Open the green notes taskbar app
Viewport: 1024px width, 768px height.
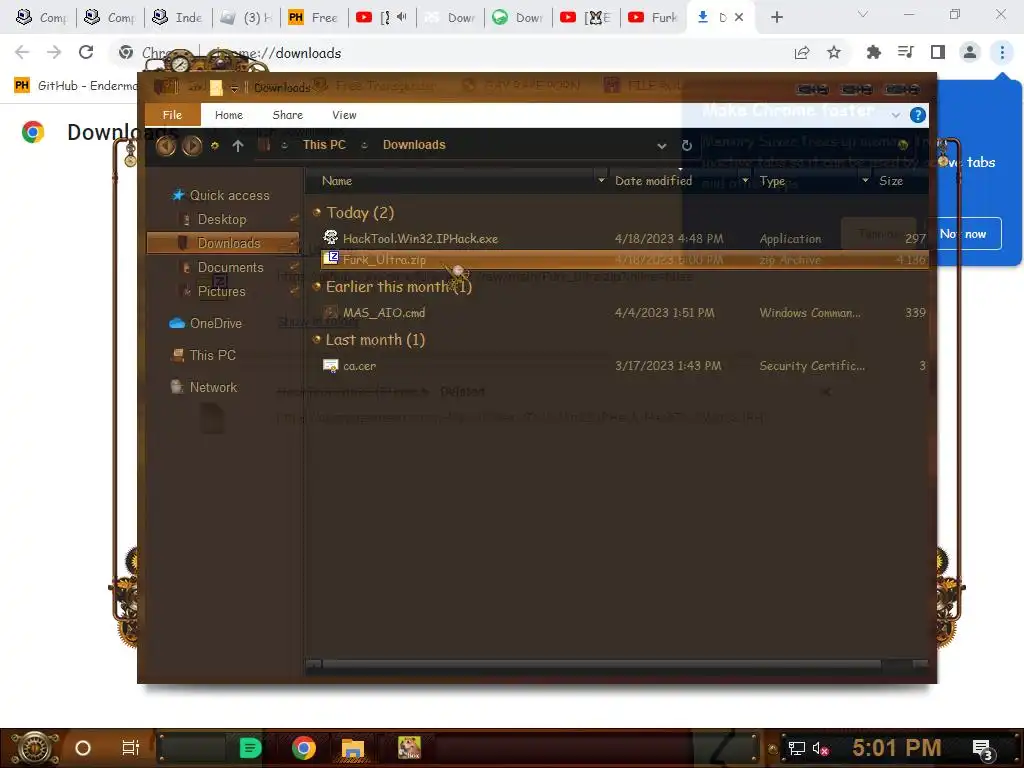pyautogui.click(x=250, y=748)
